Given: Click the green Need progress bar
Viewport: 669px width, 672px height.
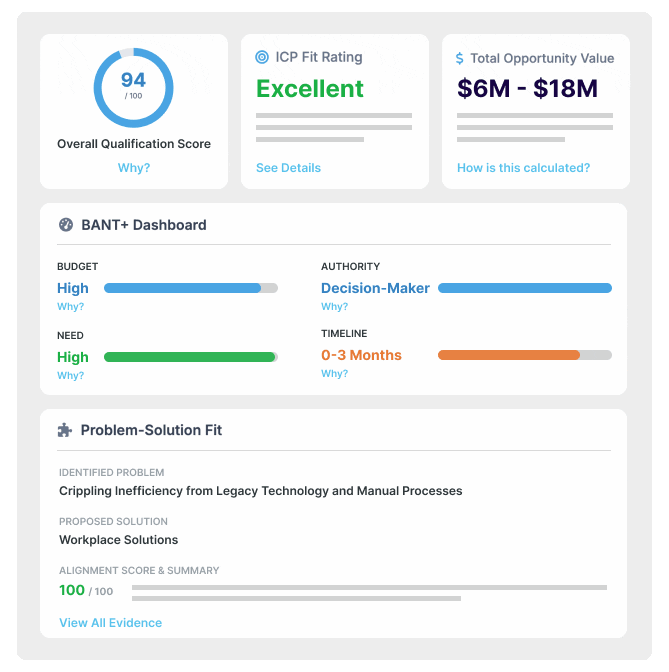Looking at the screenshot, I should (190, 357).
